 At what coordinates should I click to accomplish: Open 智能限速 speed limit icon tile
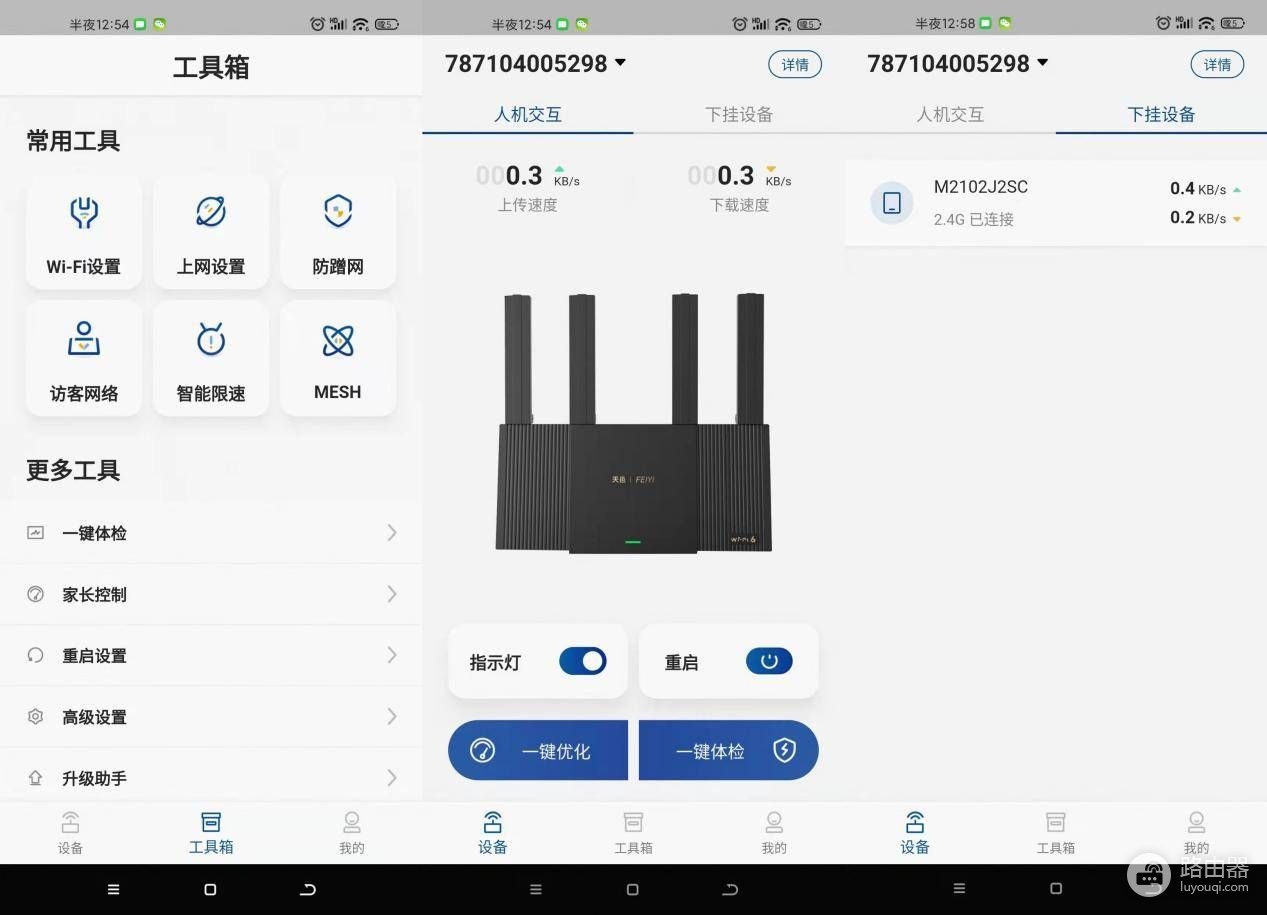pos(211,358)
